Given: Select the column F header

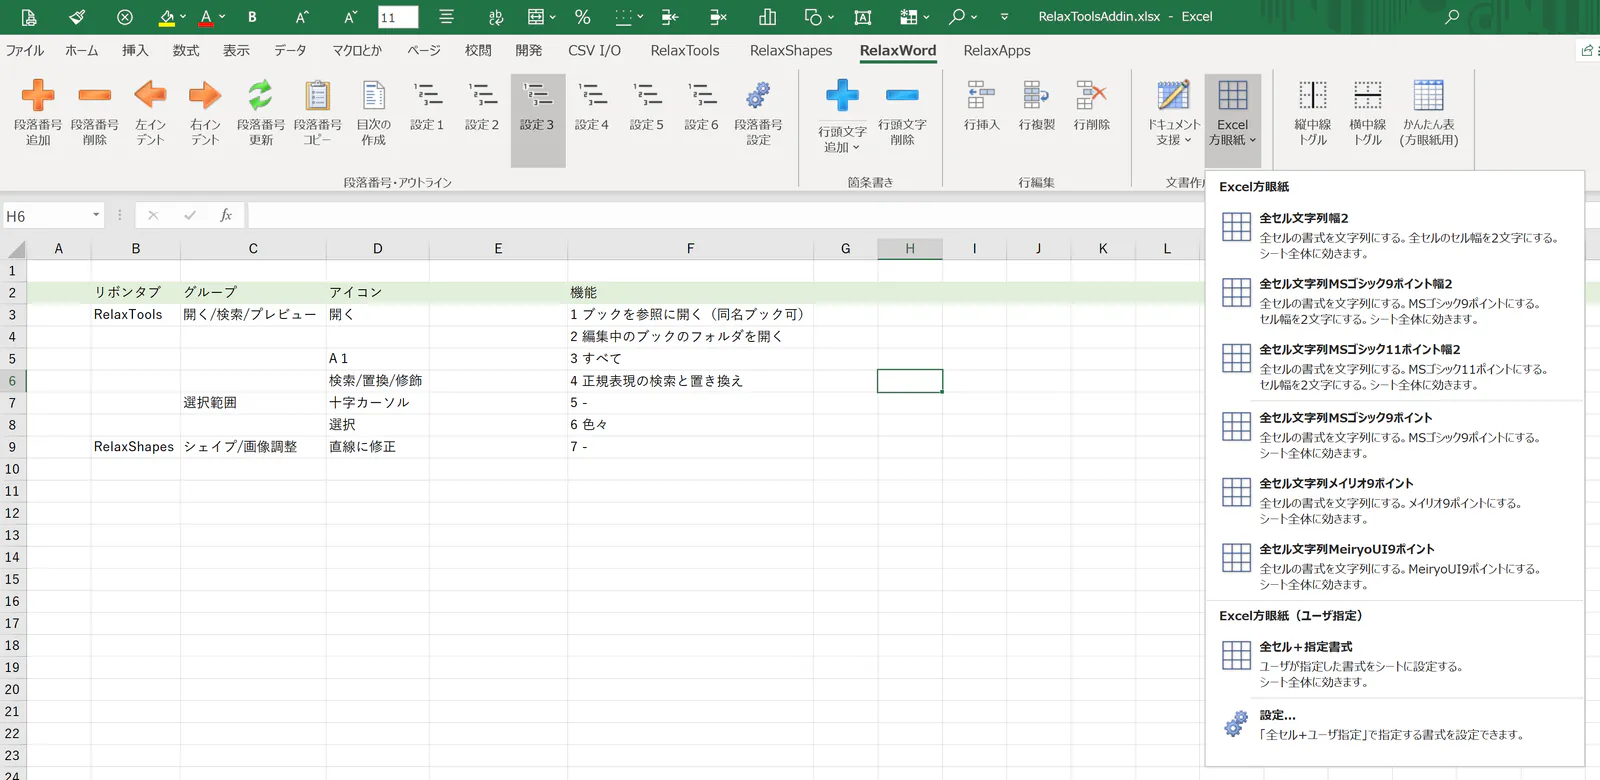Looking at the screenshot, I should [690, 248].
